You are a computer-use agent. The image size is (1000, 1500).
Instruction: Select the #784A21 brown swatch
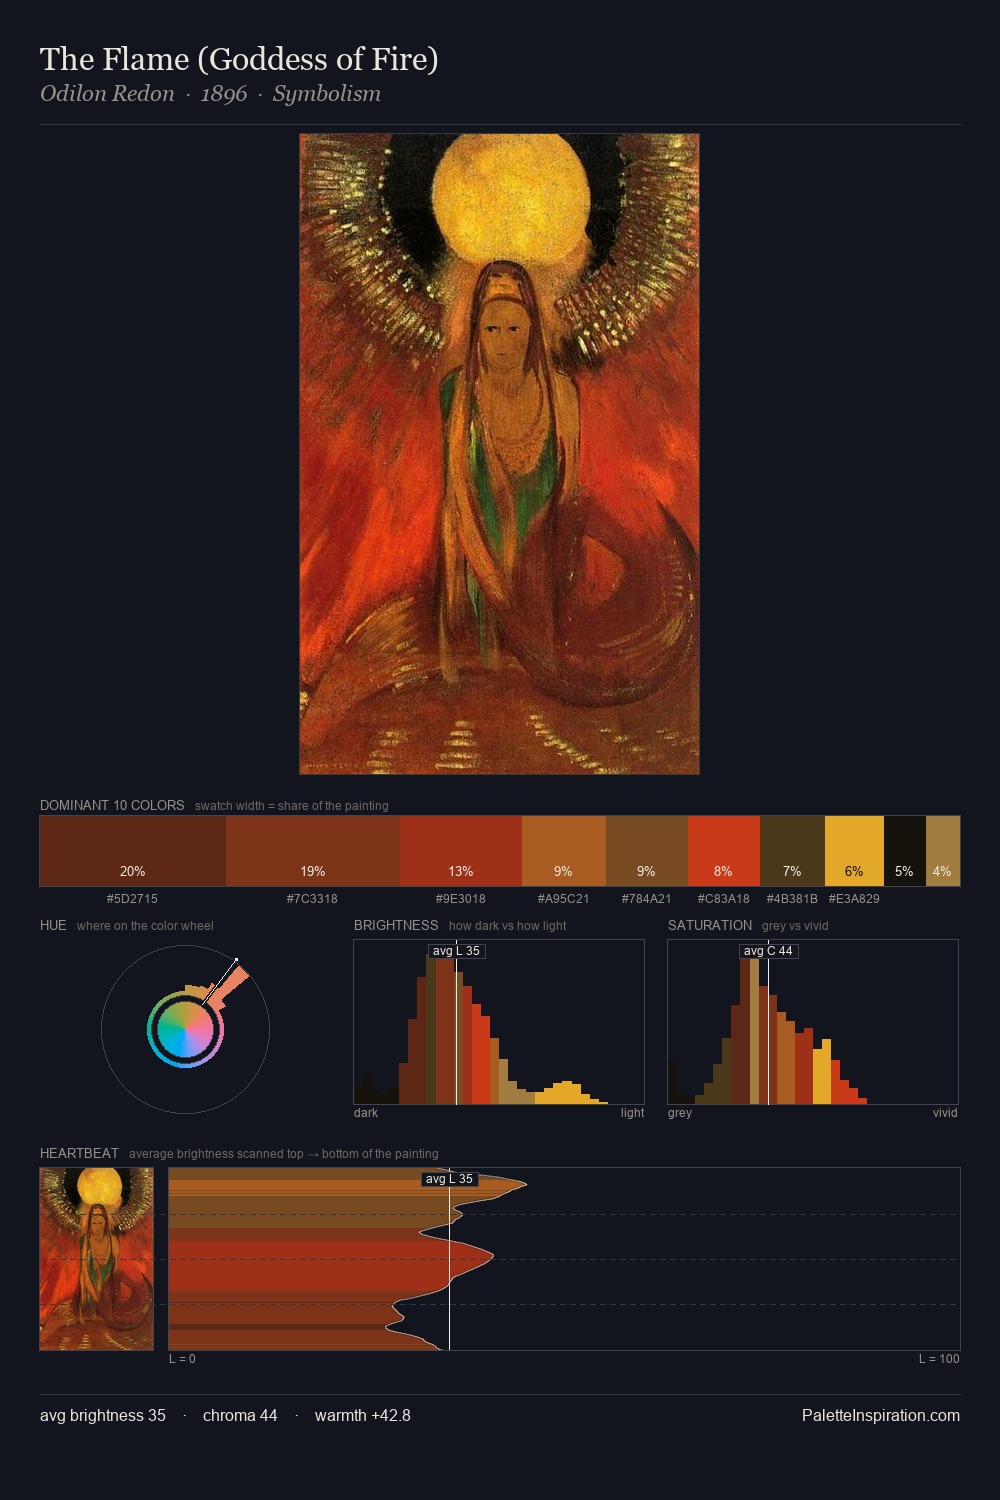click(647, 851)
